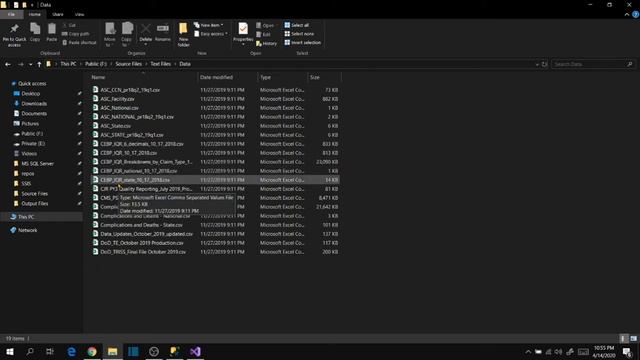
Task: Switch to the View ribbon tab
Action: [79, 14]
